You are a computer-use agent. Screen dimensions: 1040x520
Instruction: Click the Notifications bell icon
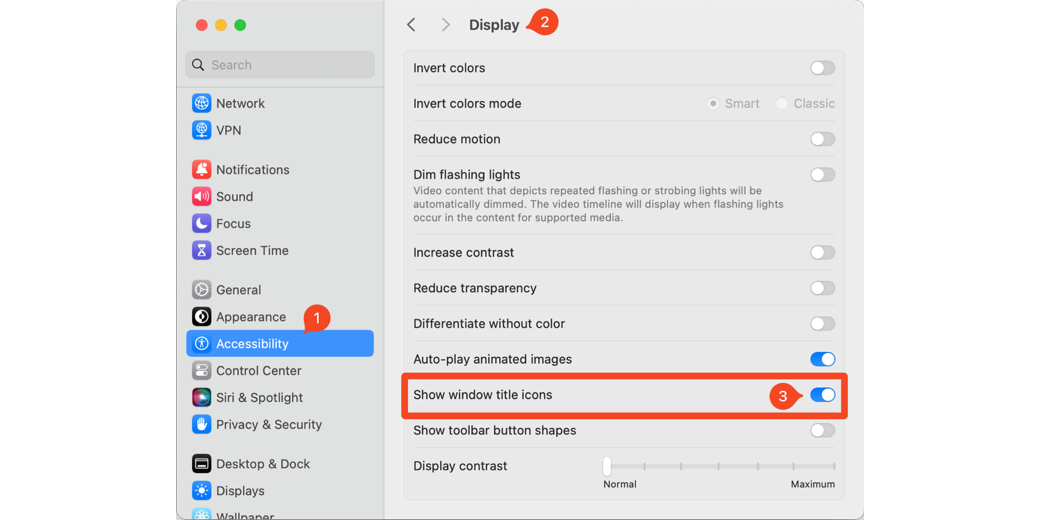[201, 170]
